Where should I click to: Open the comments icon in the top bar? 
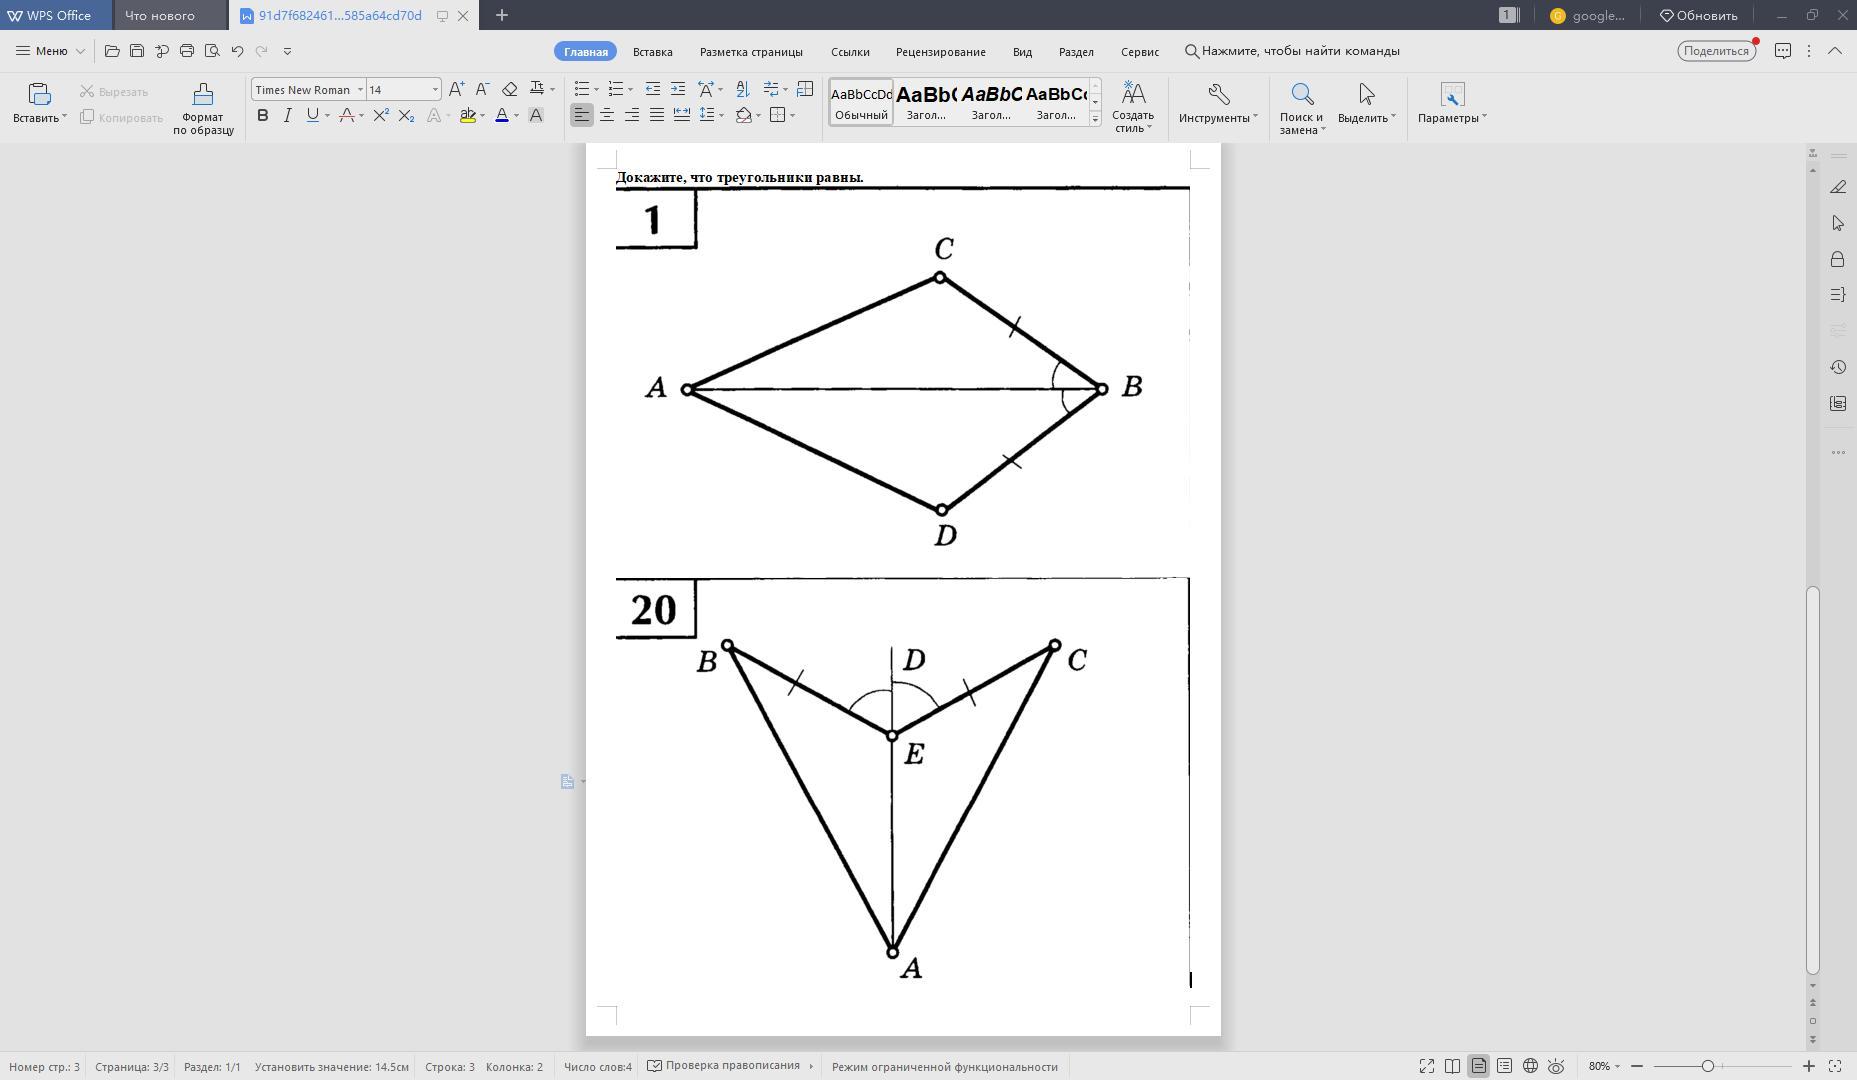coord(1783,51)
